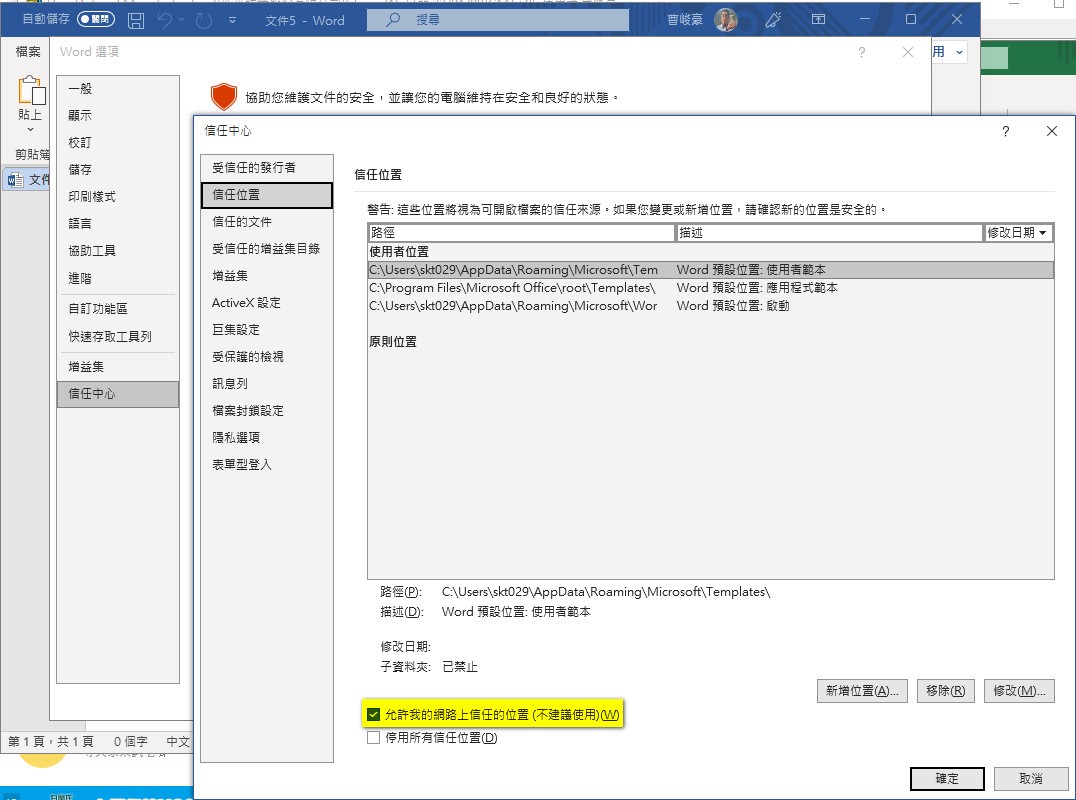Viewport: 1076px width, 800px height.
Task: Click 取消 to cancel Trust Center
Action: point(1031,779)
